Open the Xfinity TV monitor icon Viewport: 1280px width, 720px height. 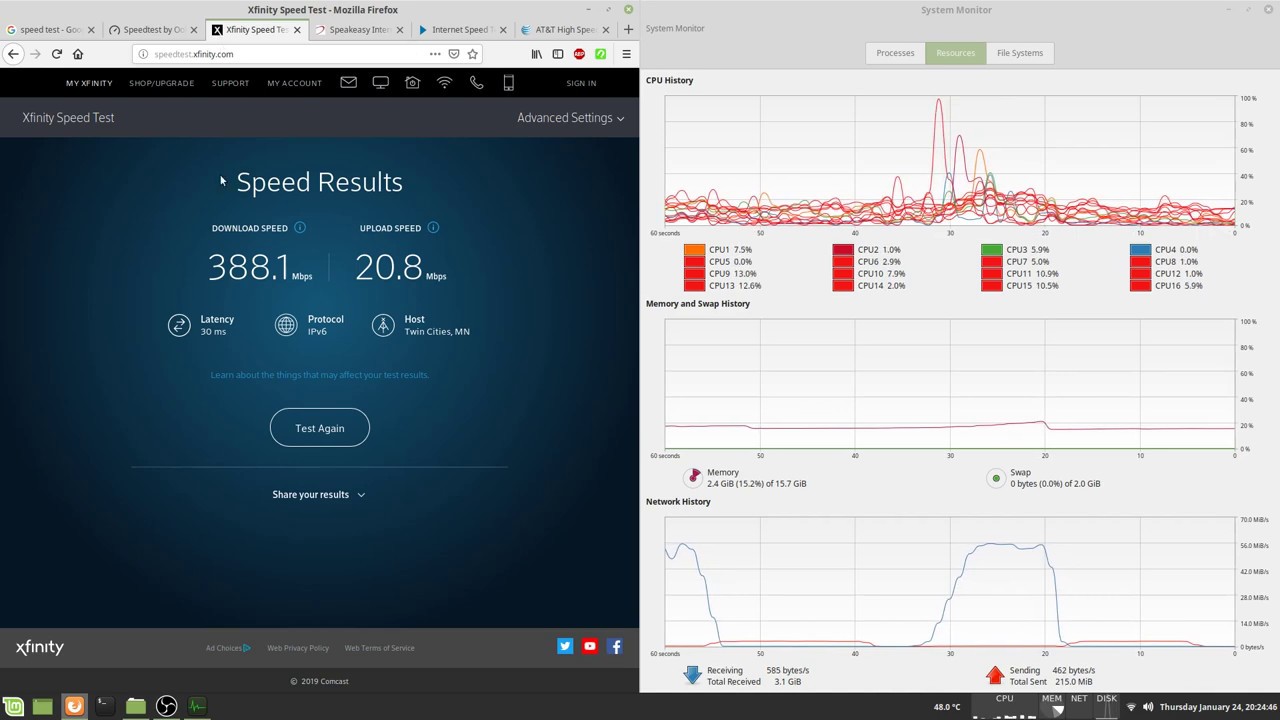pyautogui.click(x=380, y=83)
